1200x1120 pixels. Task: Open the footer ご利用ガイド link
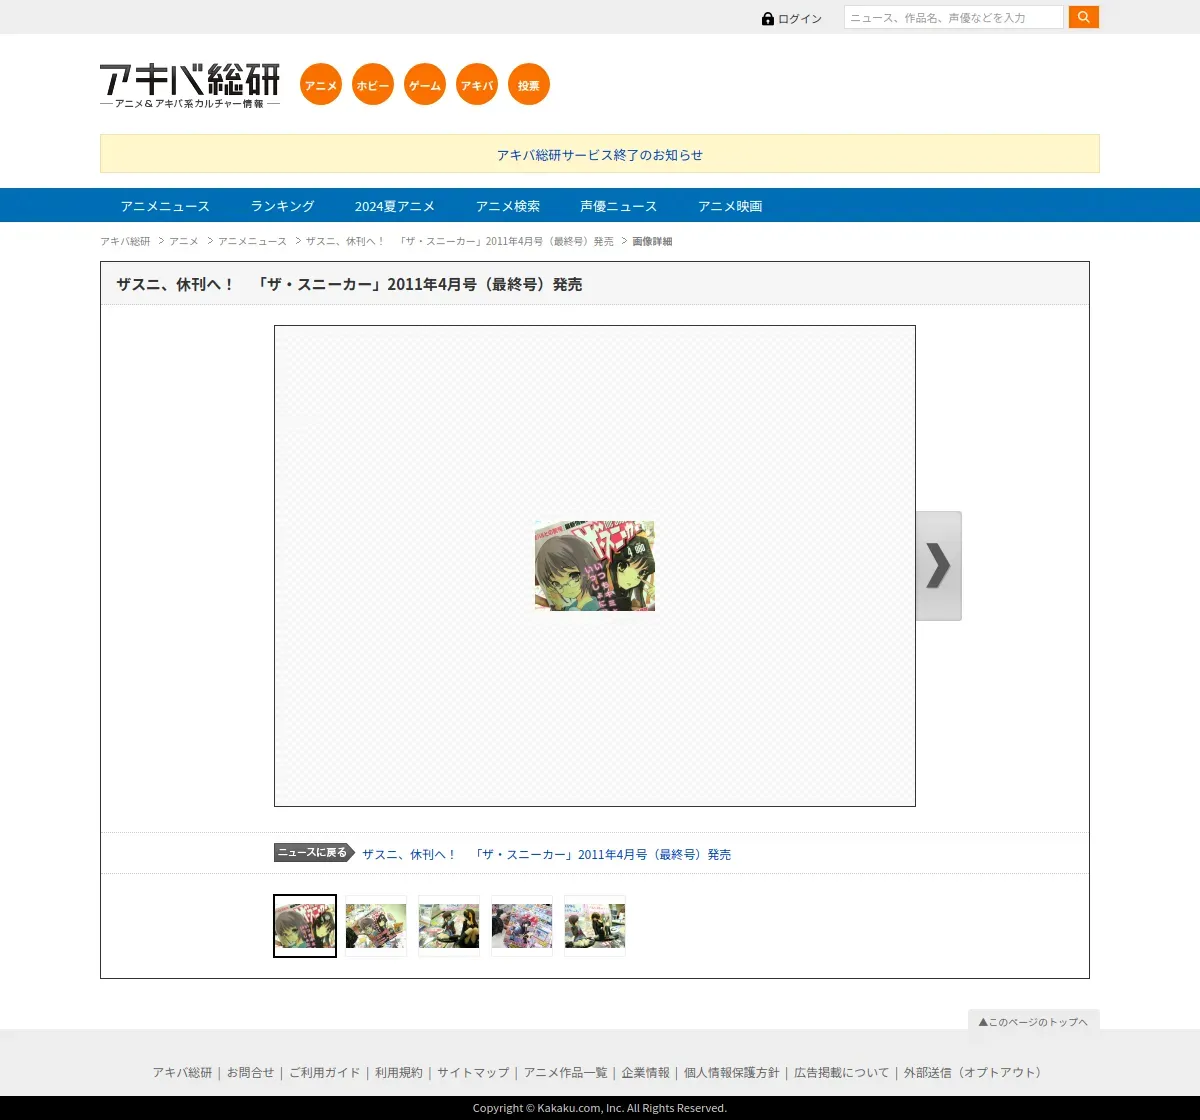[x=324, y=1072]
